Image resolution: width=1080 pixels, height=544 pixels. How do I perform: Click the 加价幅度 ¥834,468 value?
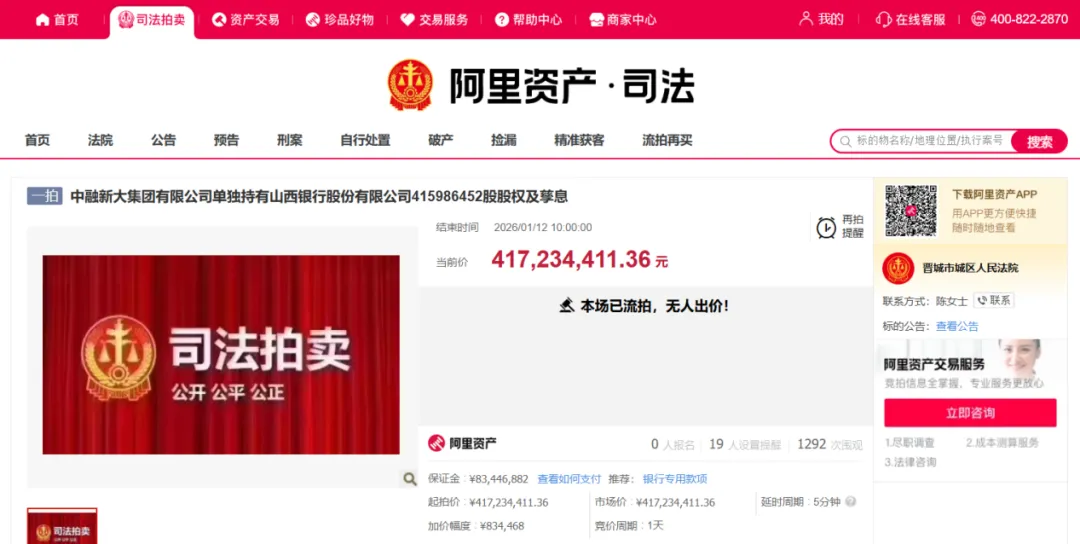click(x=502, y=525)
